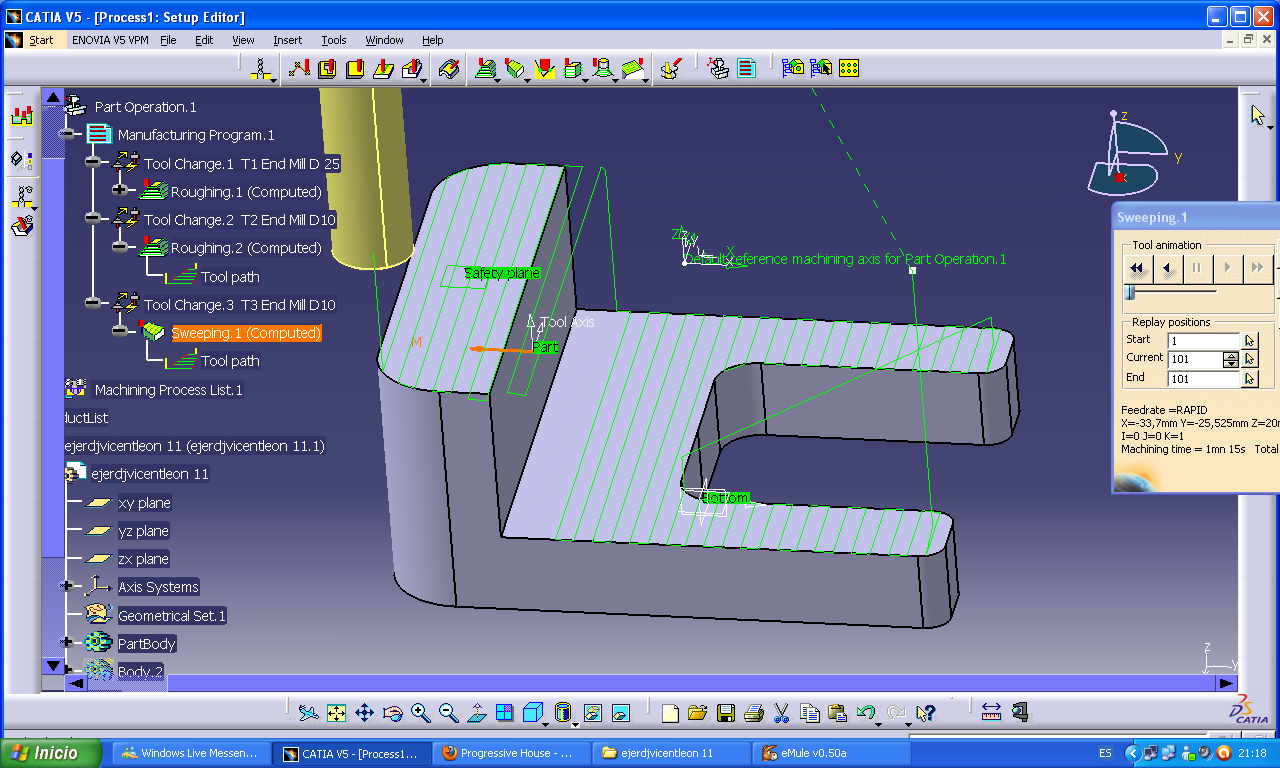Select the Fly Mode airplane icon
This screenshot has height=768, width=1280.
[308, 713]
